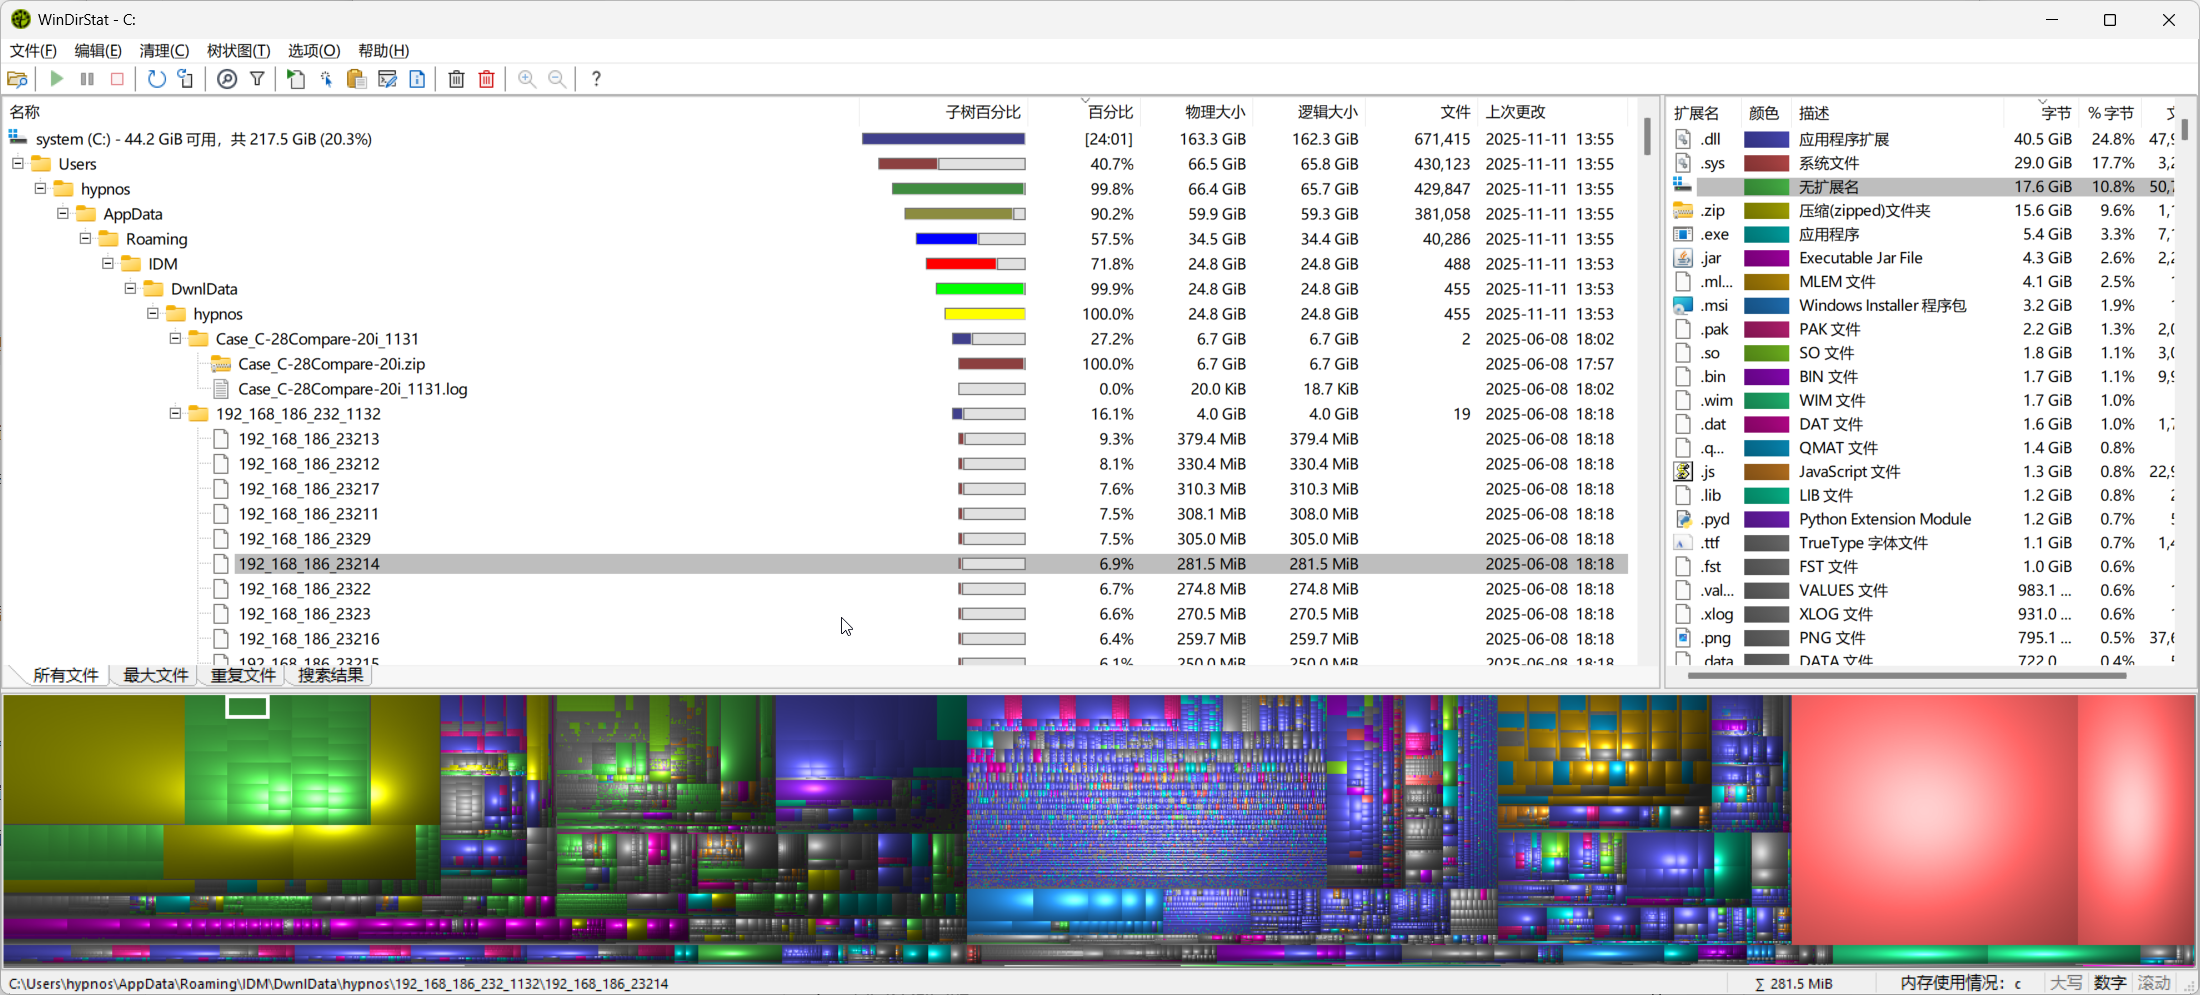This screenshot has width=2200, height=995.
Task: Open a drive or folder to scan
Action: (18, 79)
